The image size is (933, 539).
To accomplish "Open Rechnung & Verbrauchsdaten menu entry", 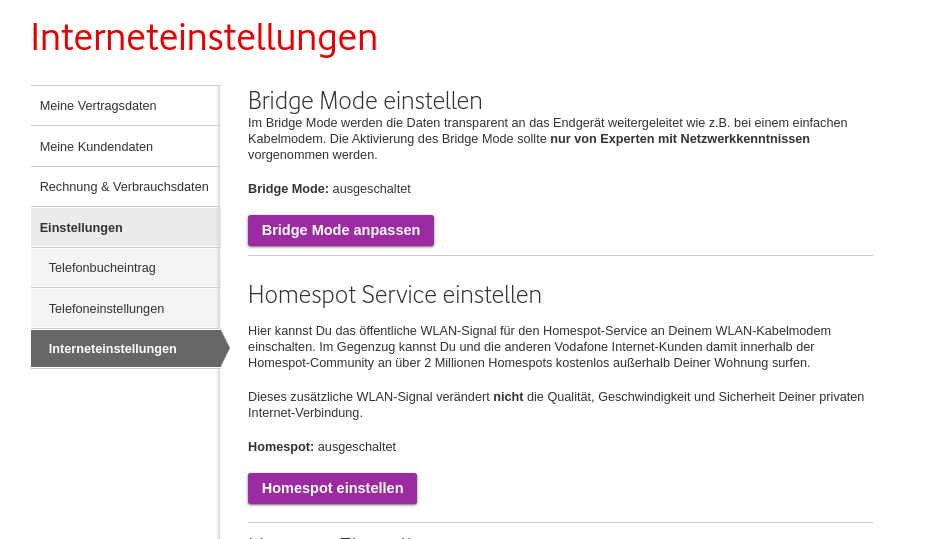I will click(124, 186).
